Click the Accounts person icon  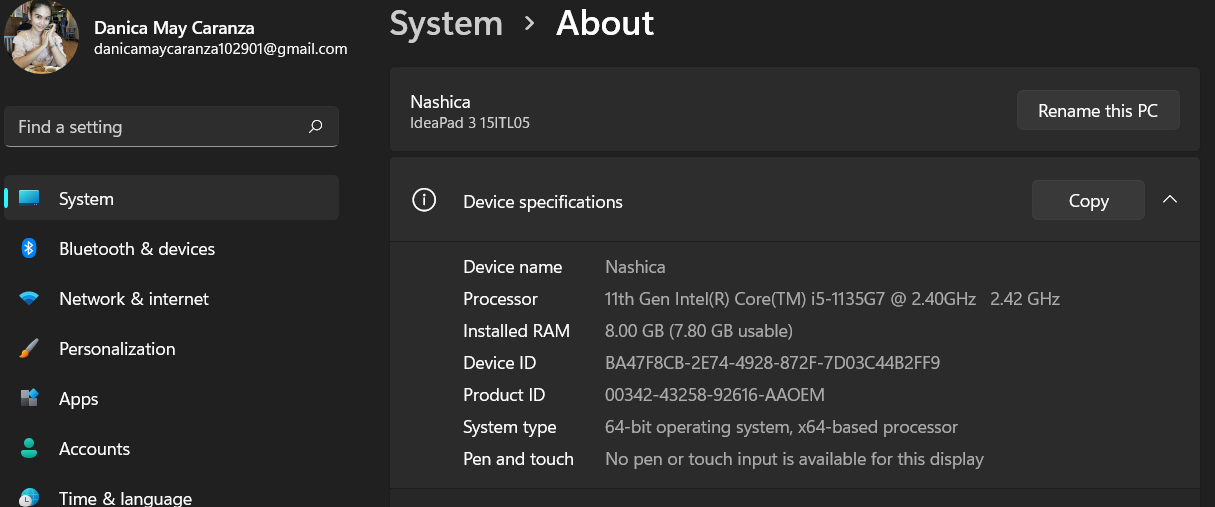coord(29,448)
